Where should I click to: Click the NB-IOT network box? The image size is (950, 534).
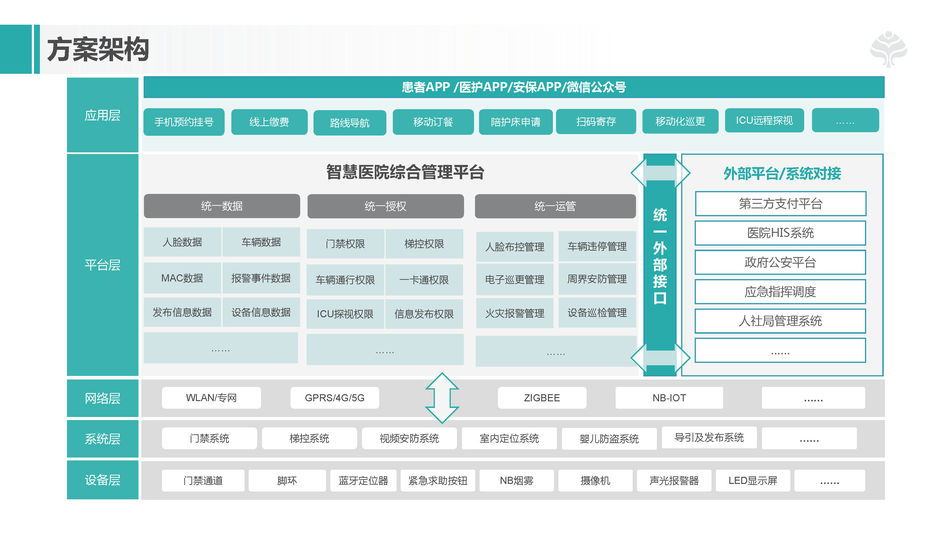(x=664, y=398)
